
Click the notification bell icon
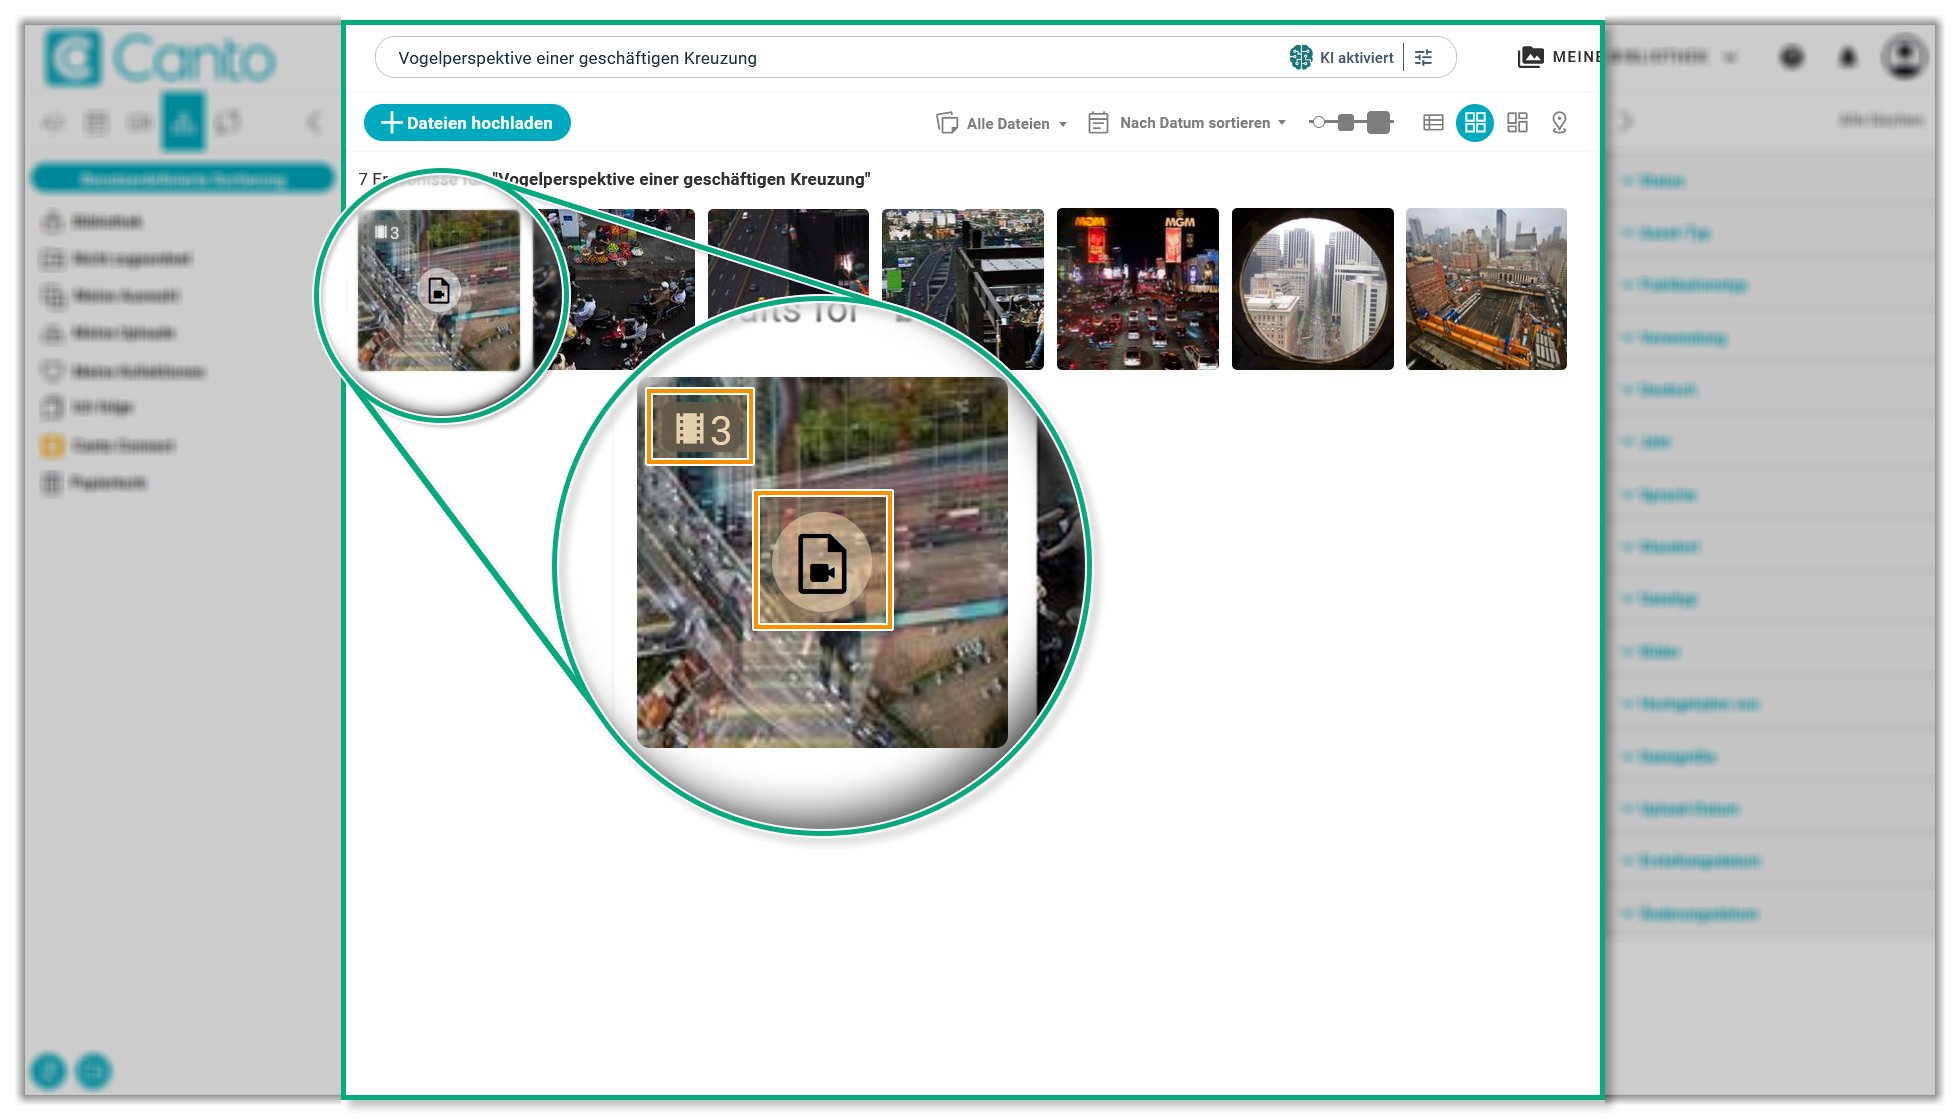tap(1847, 57)
